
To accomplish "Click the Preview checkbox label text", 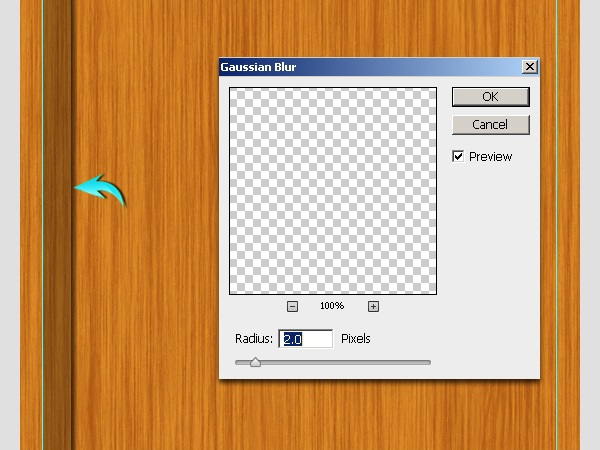I will [490, 157].
